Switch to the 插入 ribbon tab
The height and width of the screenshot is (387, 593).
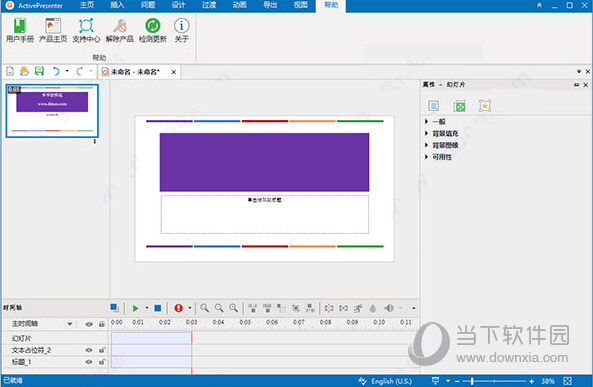(117, 5)
